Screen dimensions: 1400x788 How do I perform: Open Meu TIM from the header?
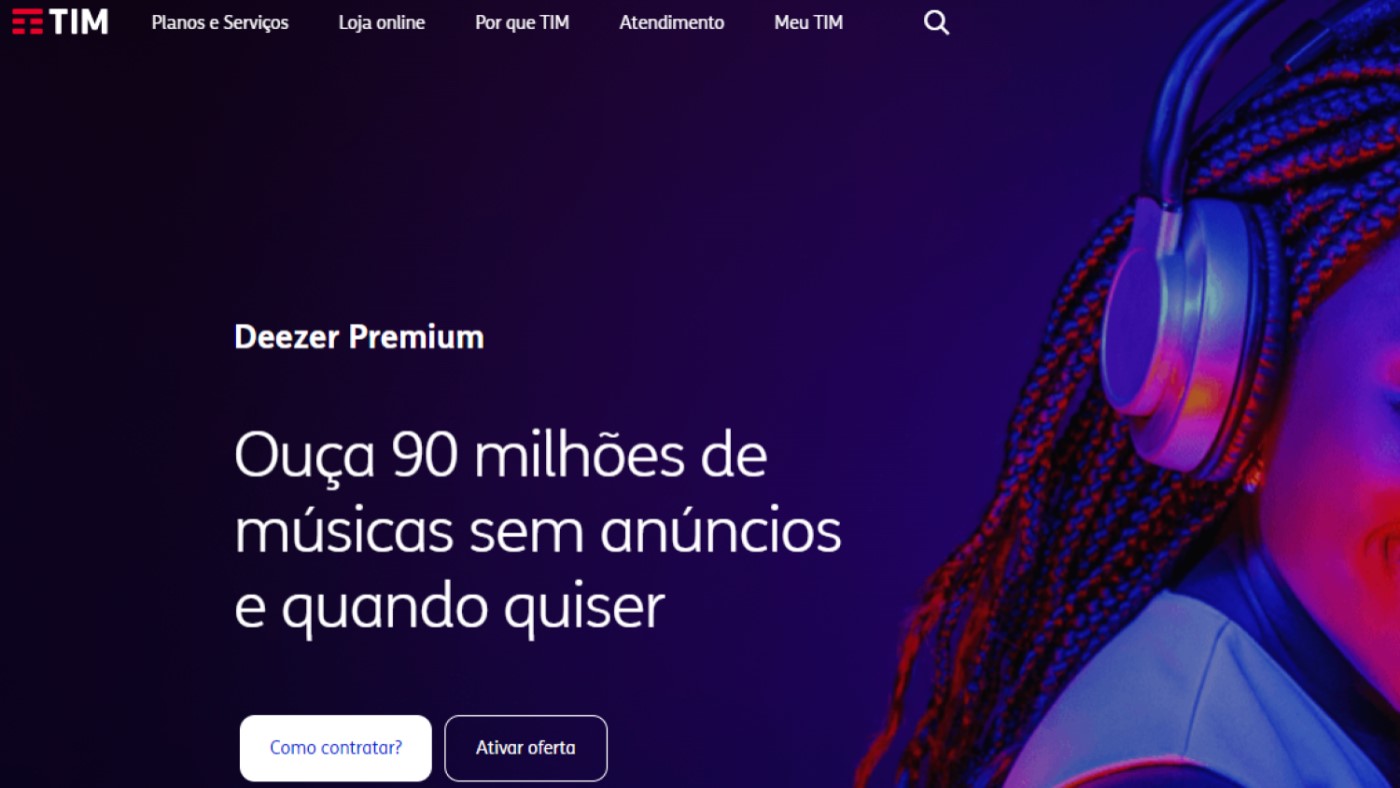[808, 22]
